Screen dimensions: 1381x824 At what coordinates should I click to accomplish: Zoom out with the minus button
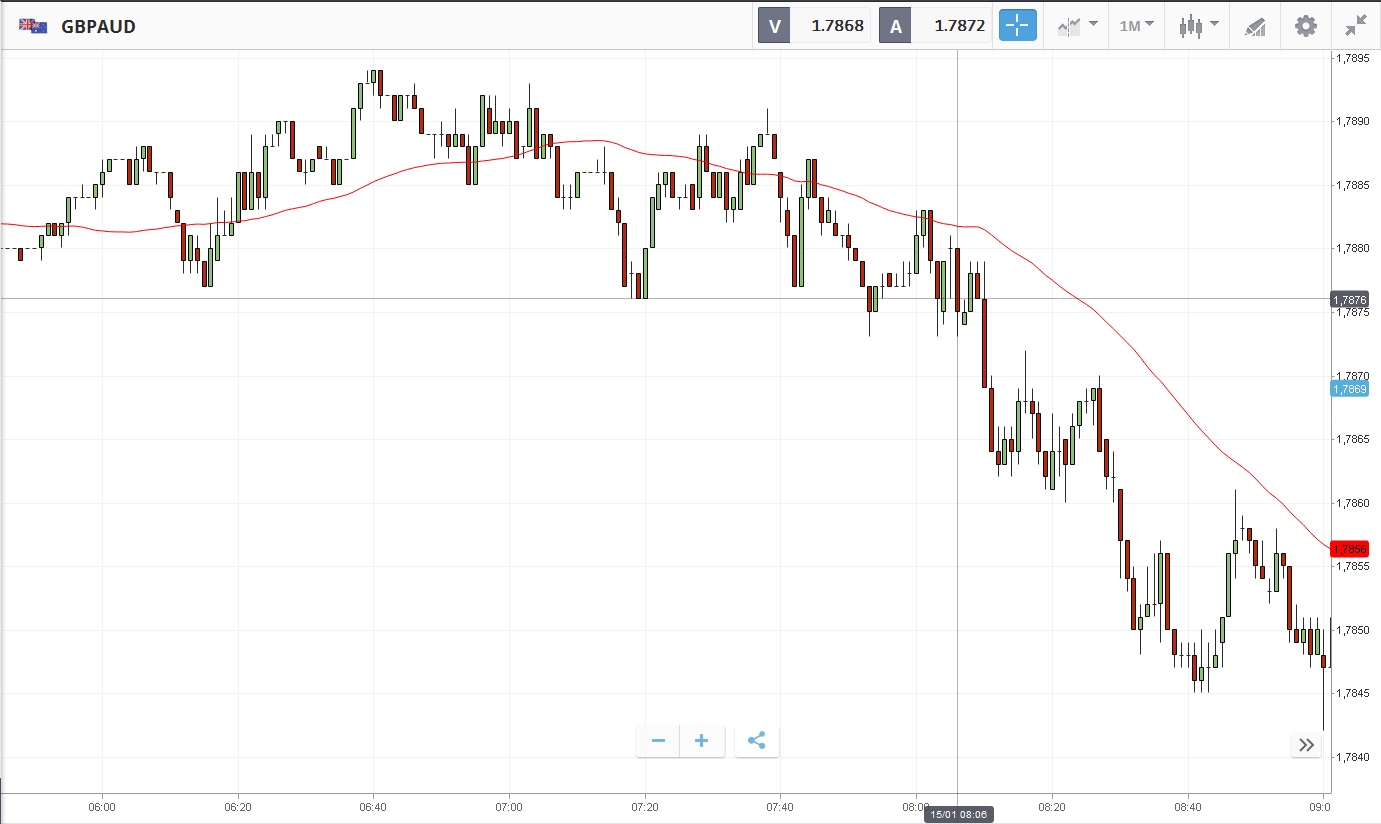tap(658, 741)
